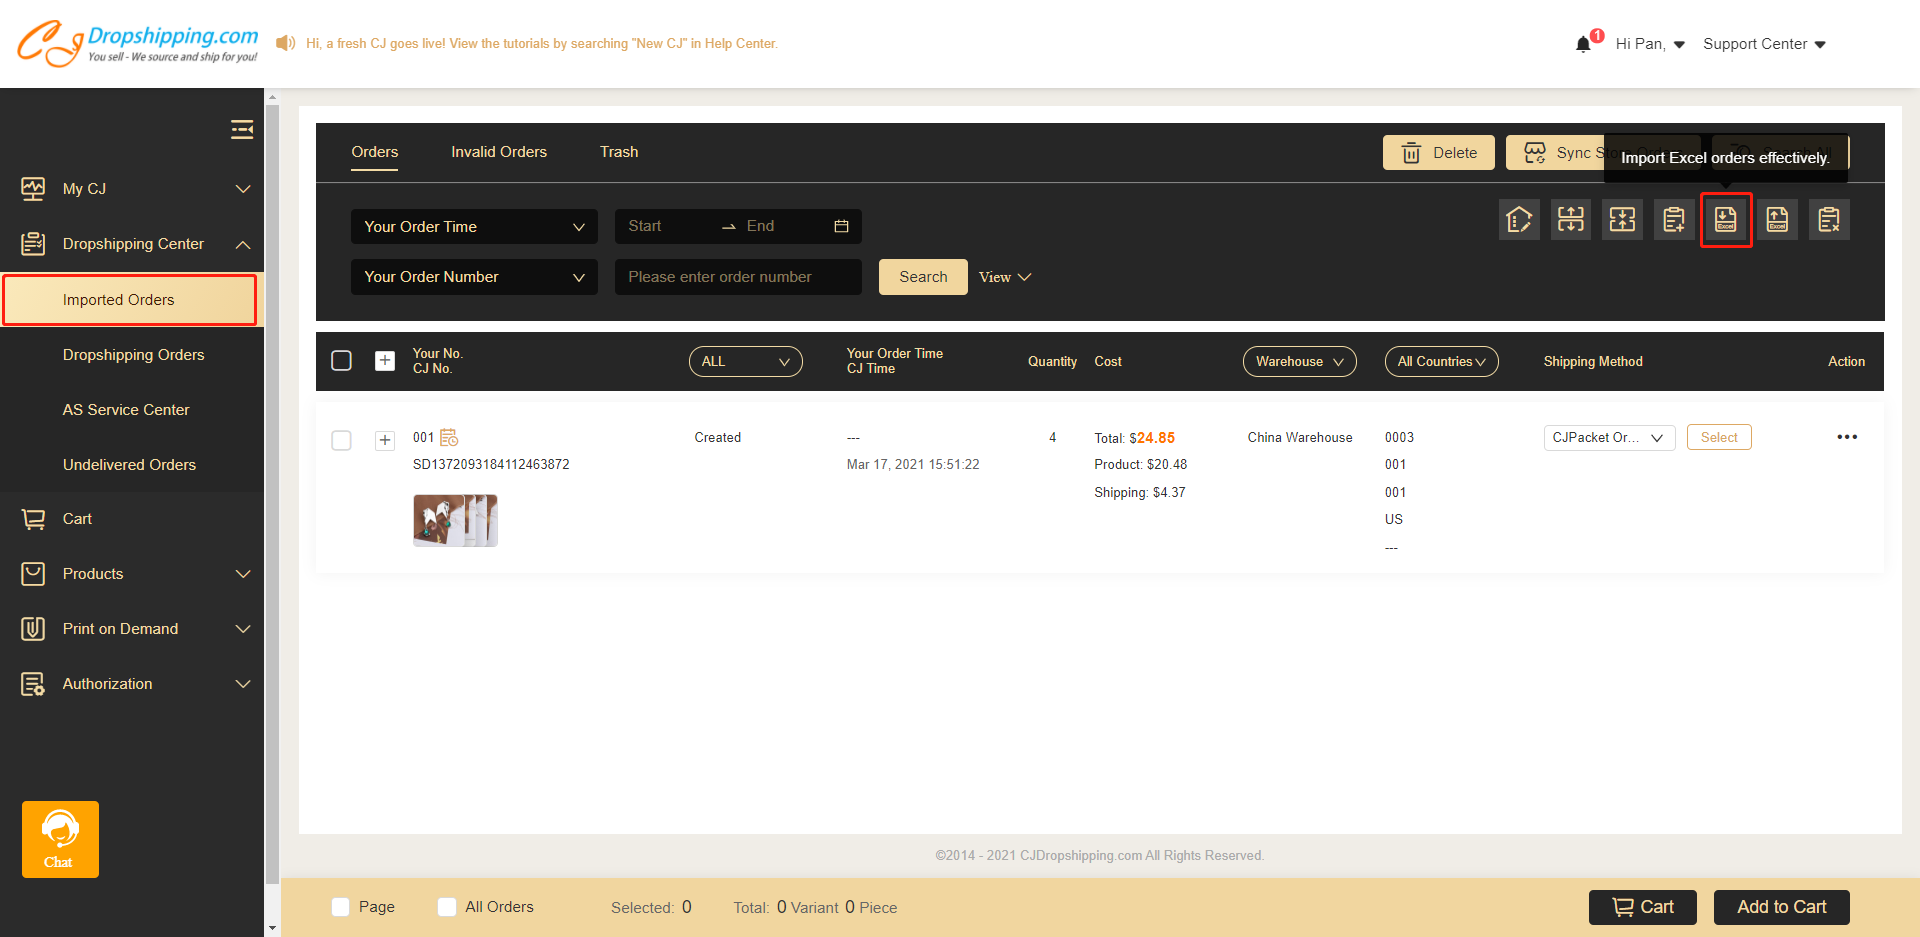Click the split order icon
The image size is (1920, 937).
pyautogui.click(x=1571, y=220)
